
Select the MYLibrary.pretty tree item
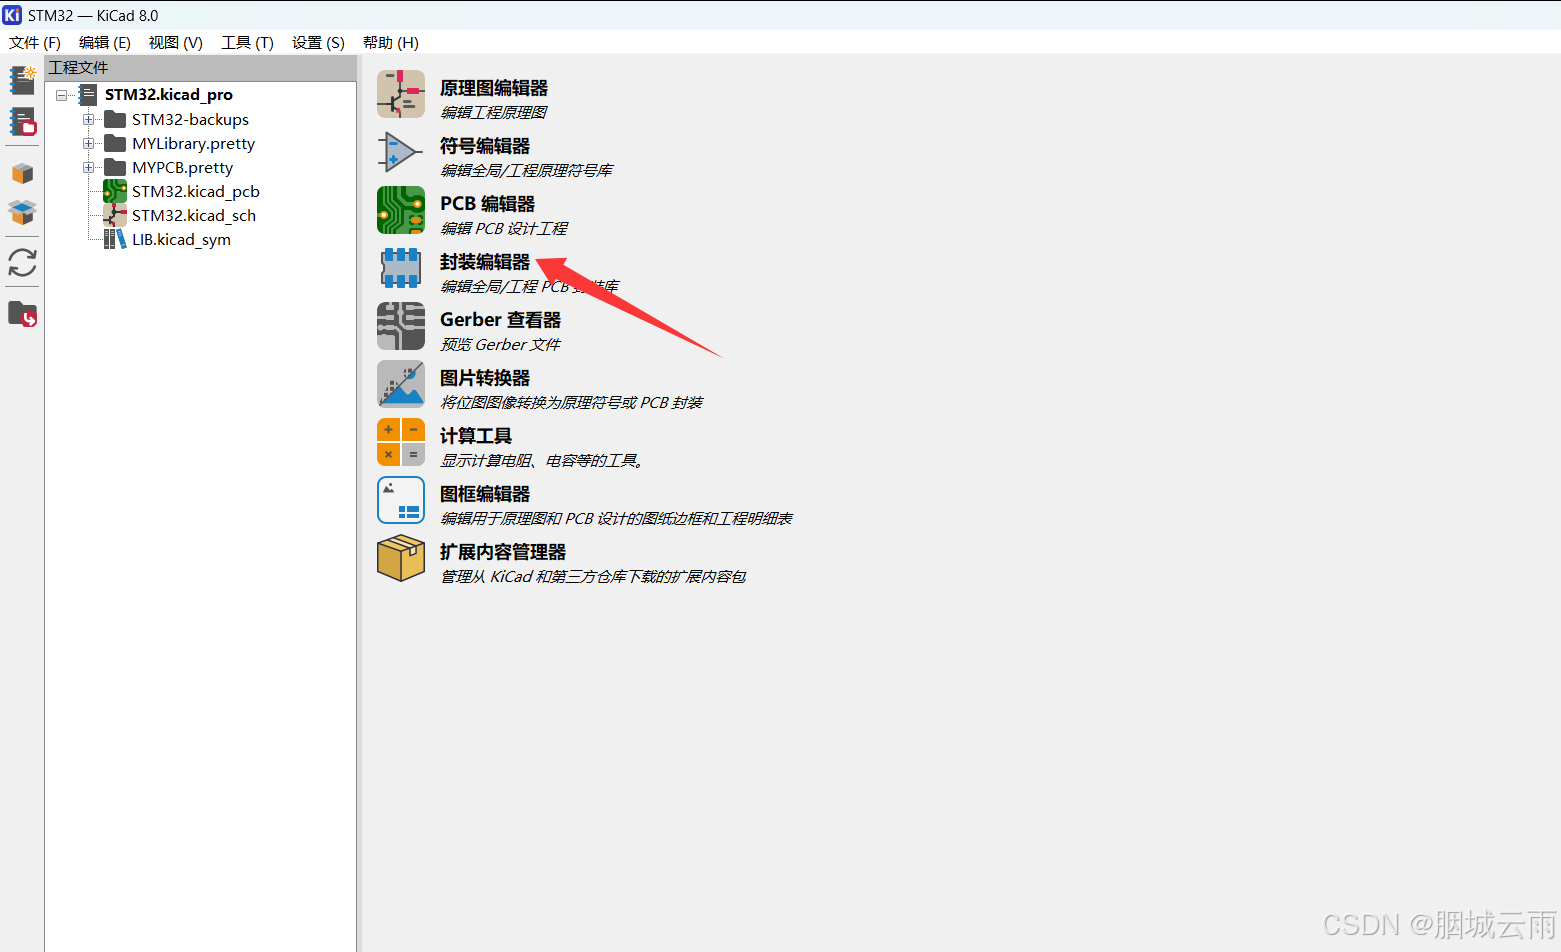coord(193,144)
